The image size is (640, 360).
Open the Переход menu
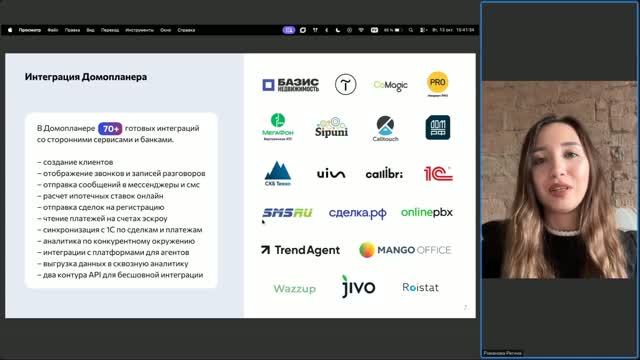point(110,30)
